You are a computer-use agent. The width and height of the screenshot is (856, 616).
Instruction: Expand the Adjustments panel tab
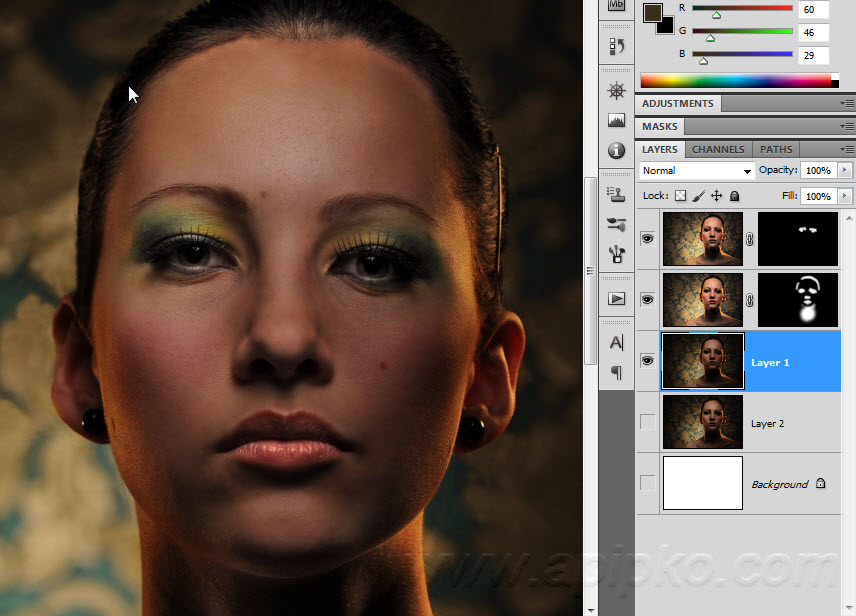[677, 103]
